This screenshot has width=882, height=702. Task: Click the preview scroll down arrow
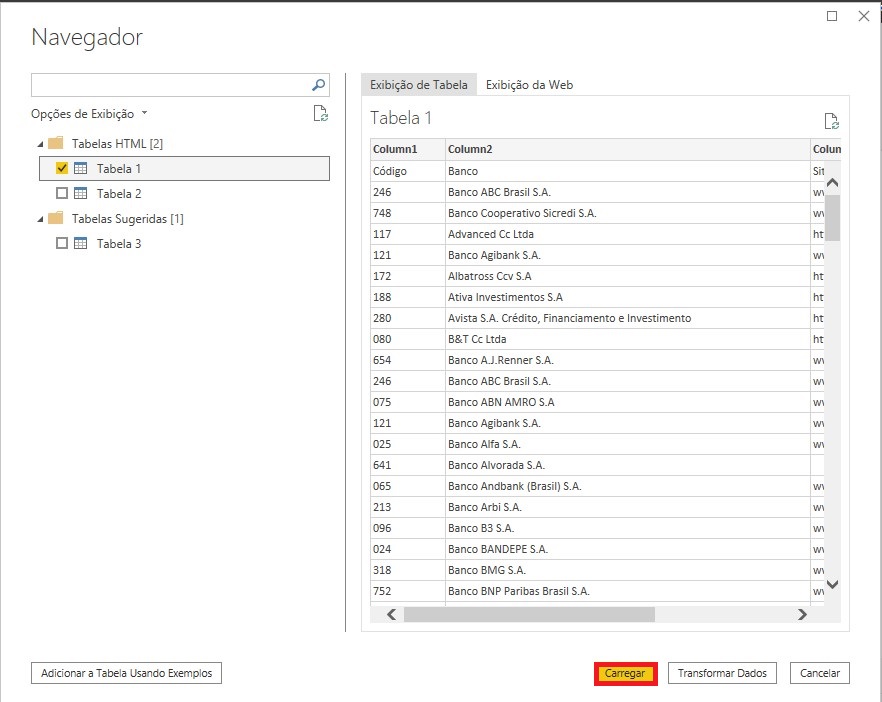(832, 584)
